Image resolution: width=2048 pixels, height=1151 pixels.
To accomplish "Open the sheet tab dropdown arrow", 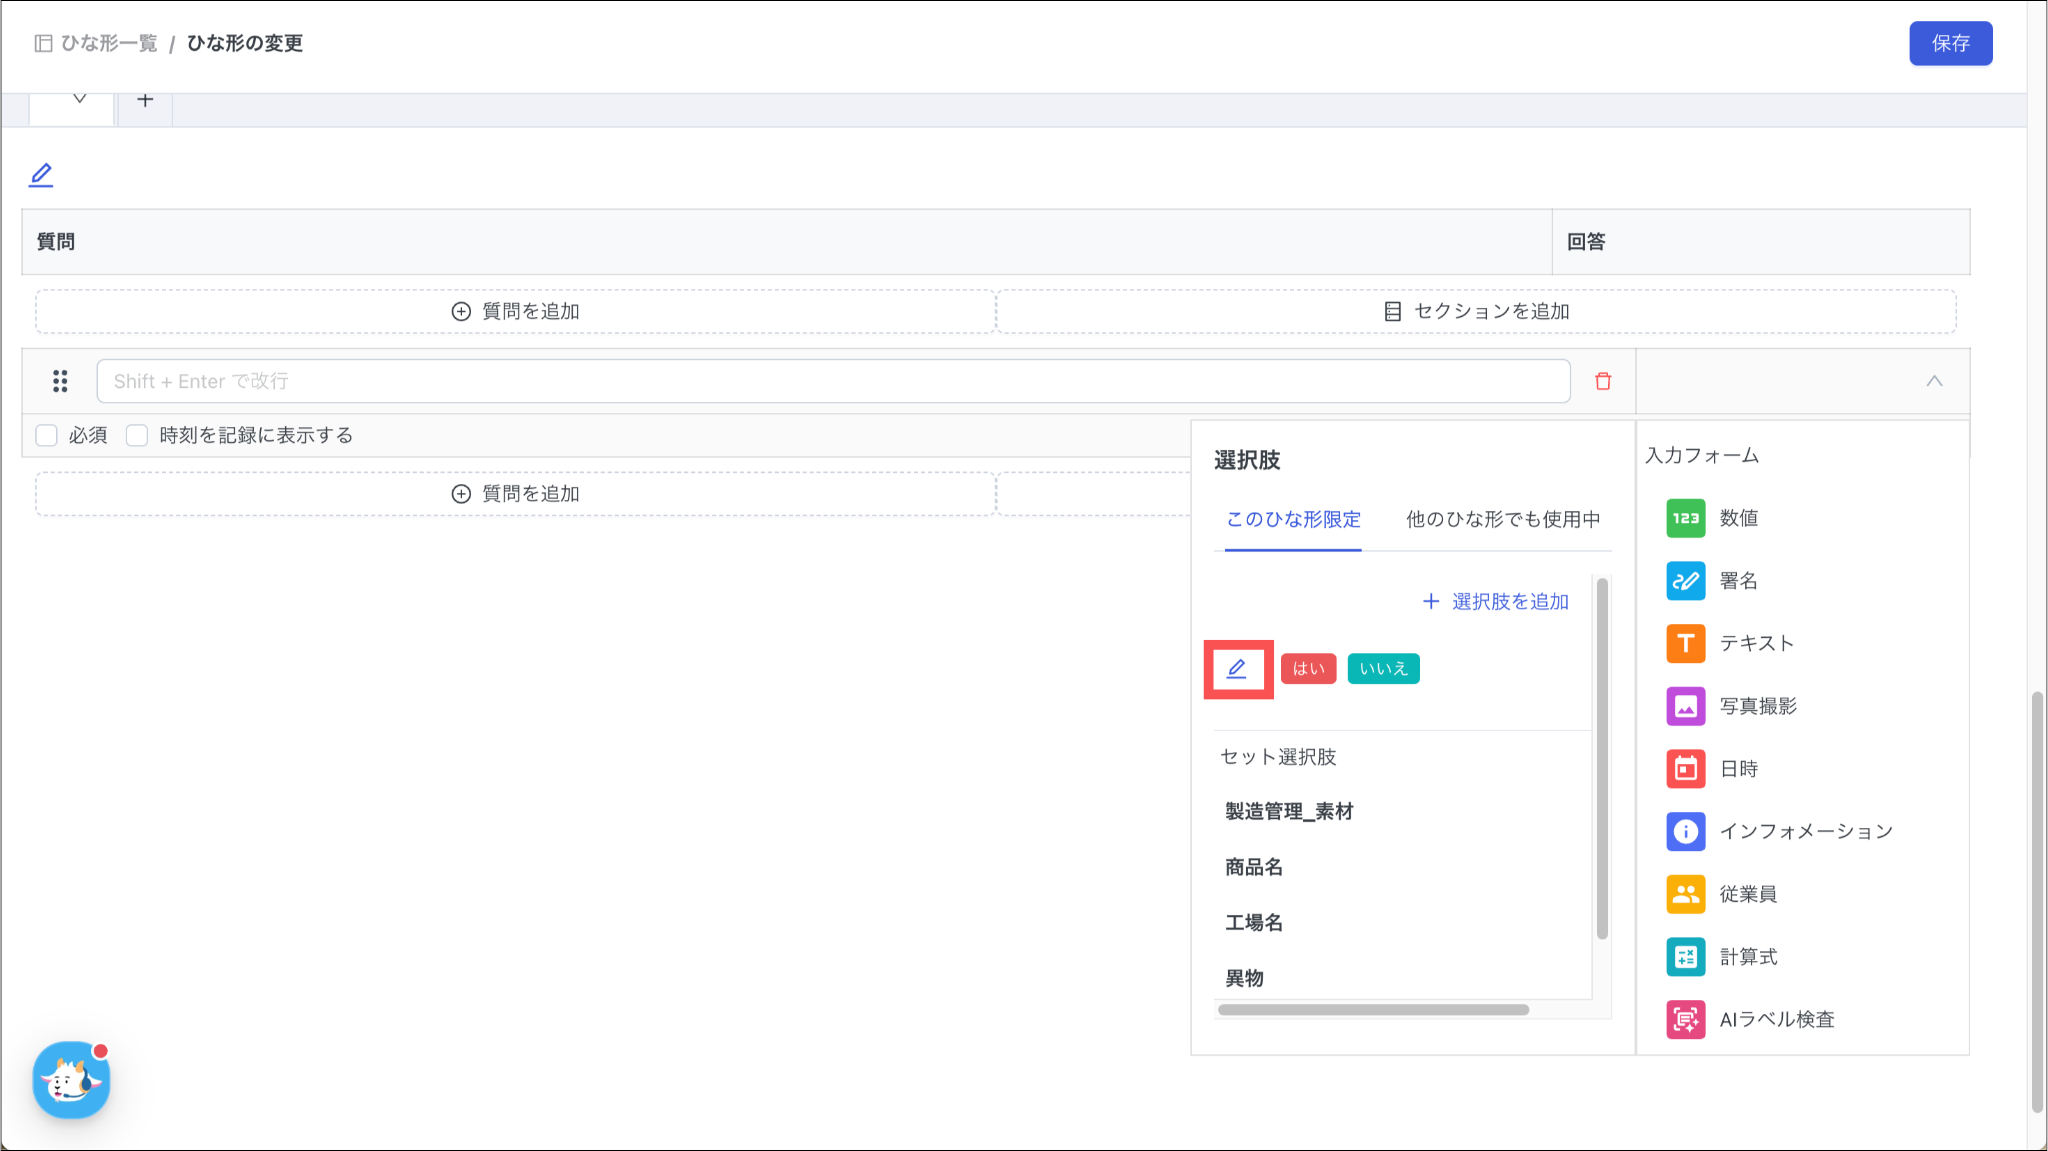I will 79,99.
